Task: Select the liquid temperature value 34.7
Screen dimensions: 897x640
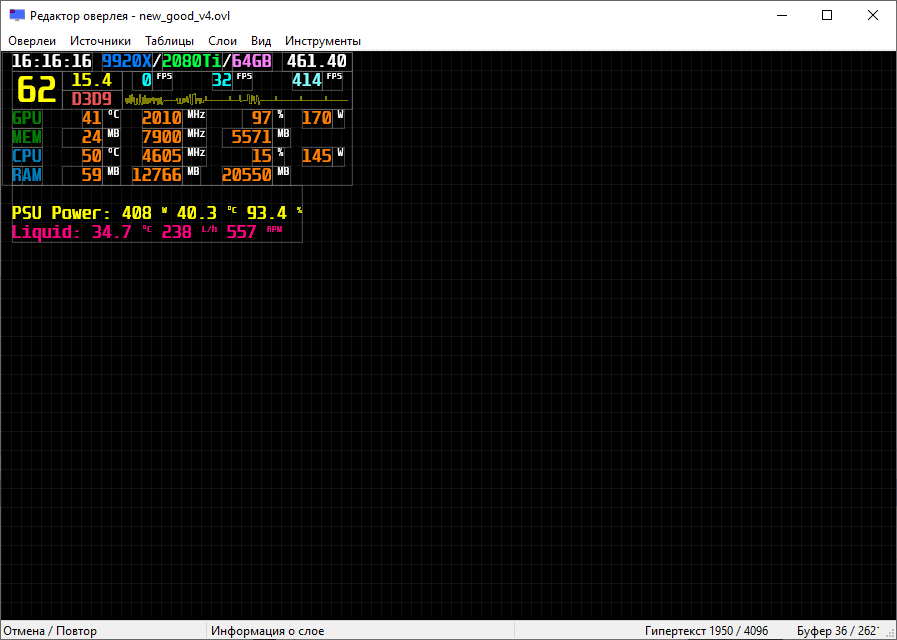Action: (112, 232)
